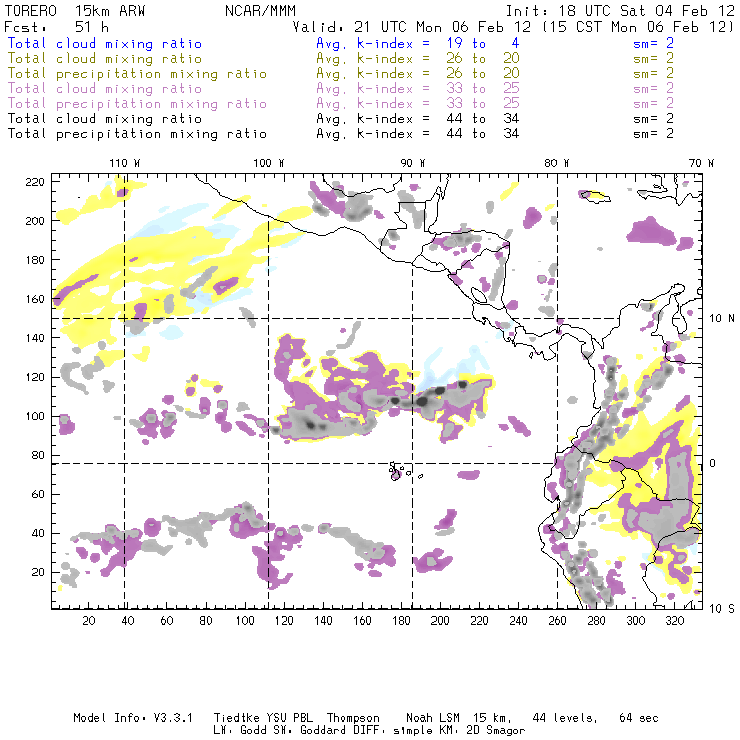Click the 'Init: 18 UTC Sat 04 Feb 12' text

coord(620,10)
